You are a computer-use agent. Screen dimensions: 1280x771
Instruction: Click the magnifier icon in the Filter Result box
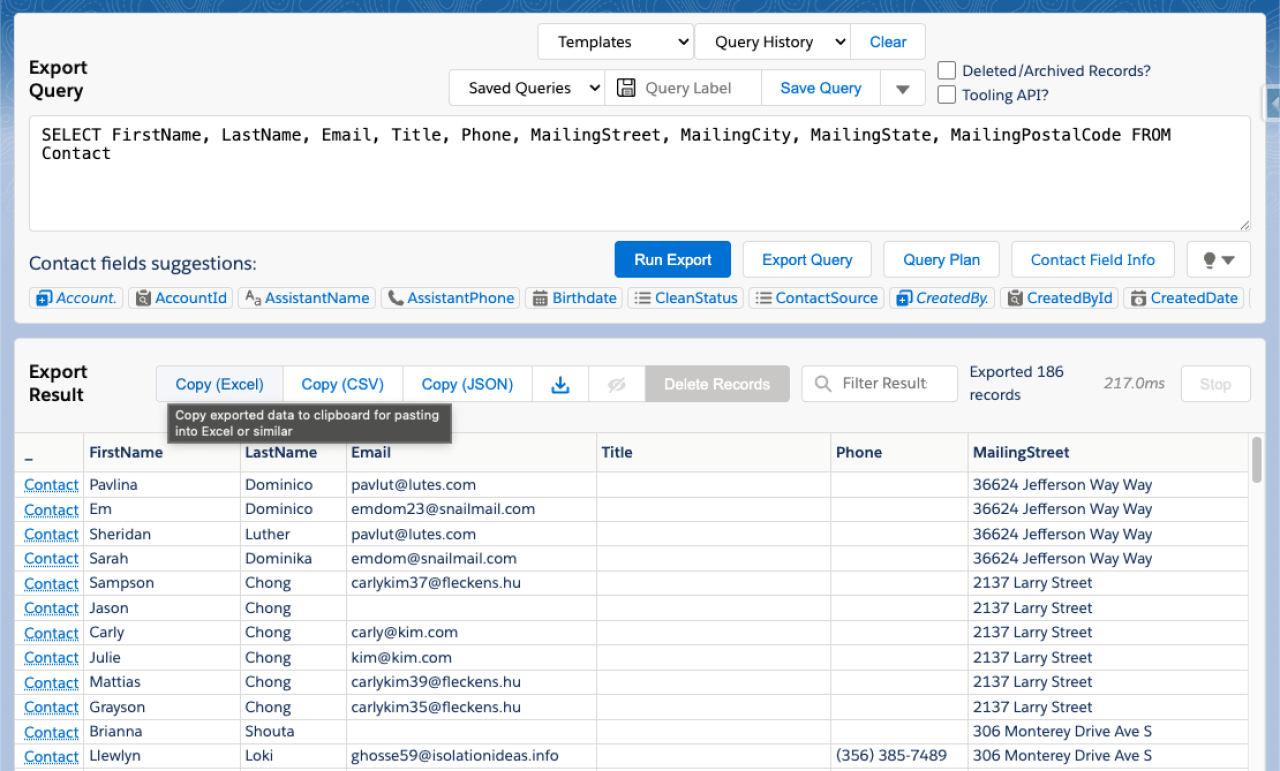(821, 383)
